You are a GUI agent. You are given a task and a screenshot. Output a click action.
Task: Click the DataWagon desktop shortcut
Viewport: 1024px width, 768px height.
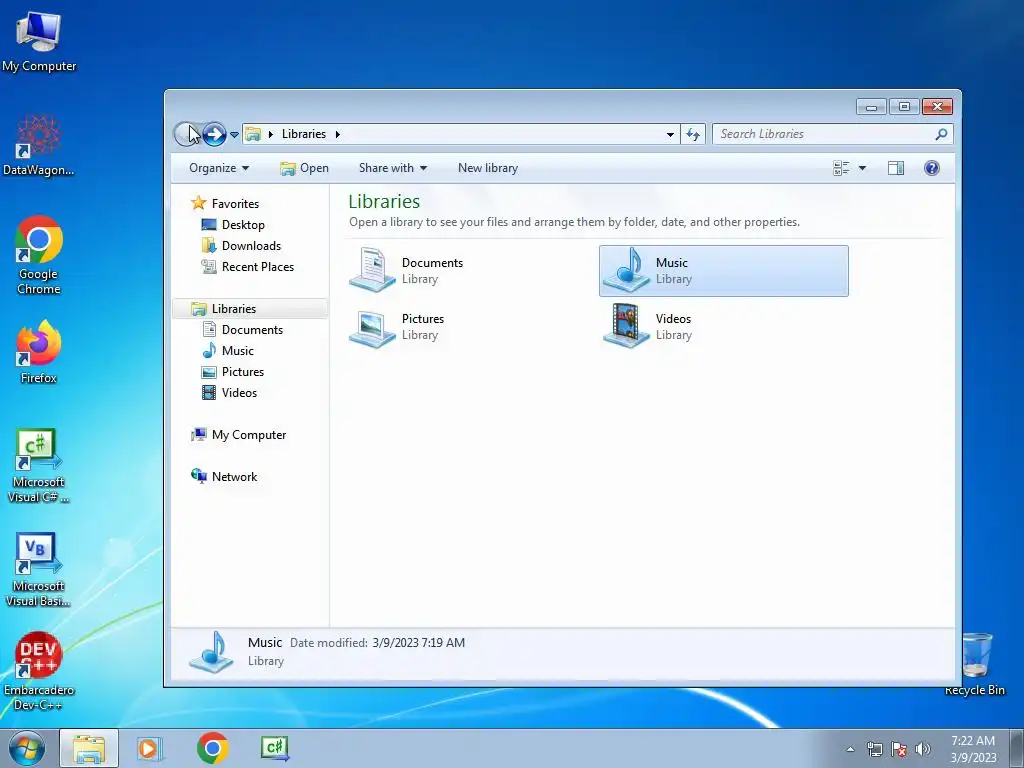point(39,145)
